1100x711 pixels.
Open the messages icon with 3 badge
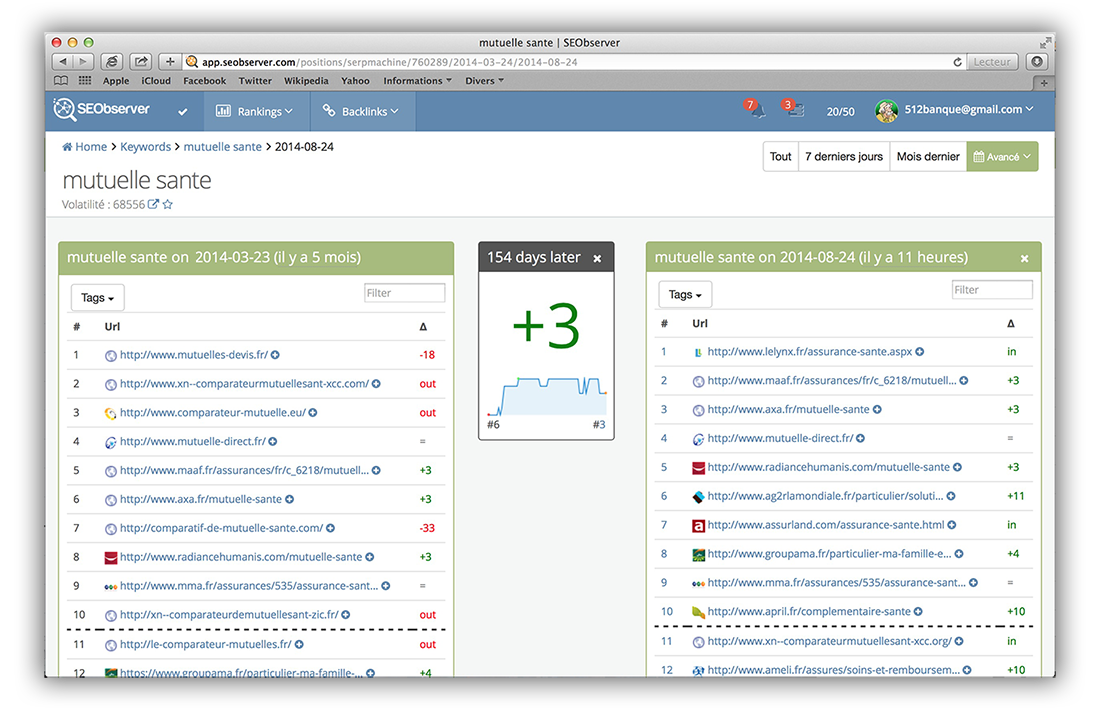793,109
